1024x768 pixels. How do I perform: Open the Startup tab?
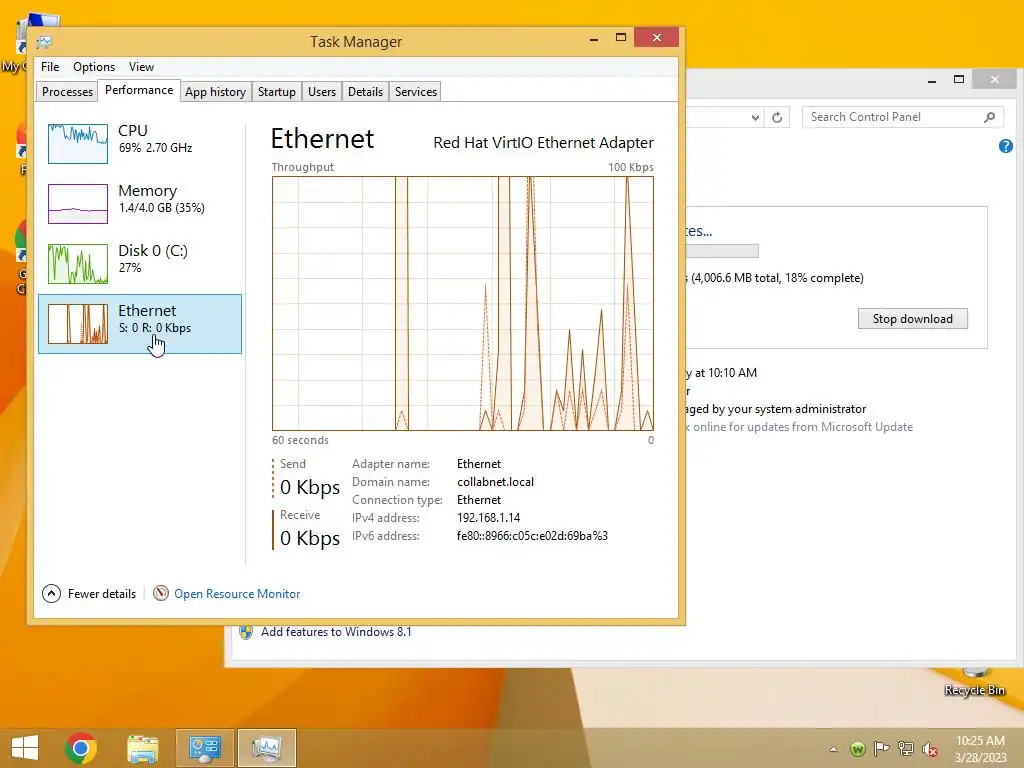coord(277,91)
